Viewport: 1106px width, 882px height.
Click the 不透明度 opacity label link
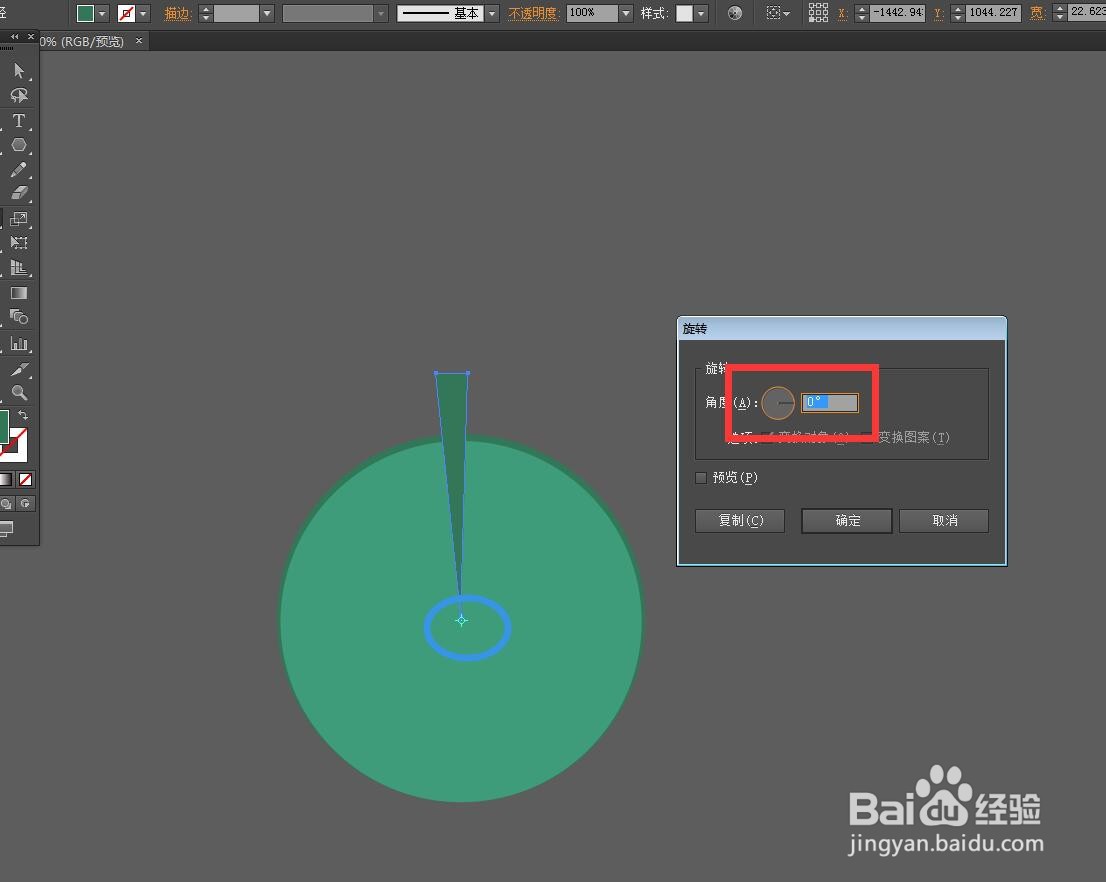coord(533,13)
